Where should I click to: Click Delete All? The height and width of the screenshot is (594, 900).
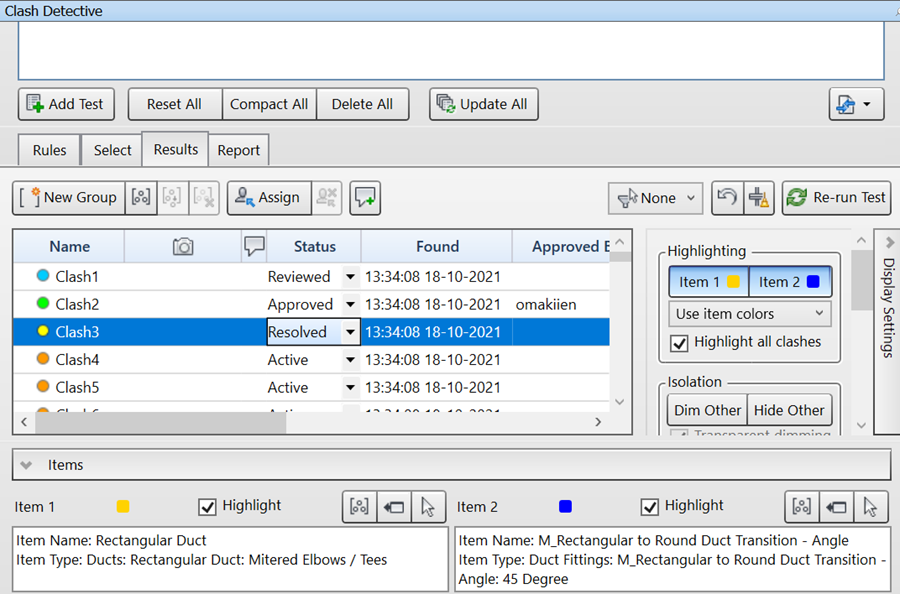362,104
